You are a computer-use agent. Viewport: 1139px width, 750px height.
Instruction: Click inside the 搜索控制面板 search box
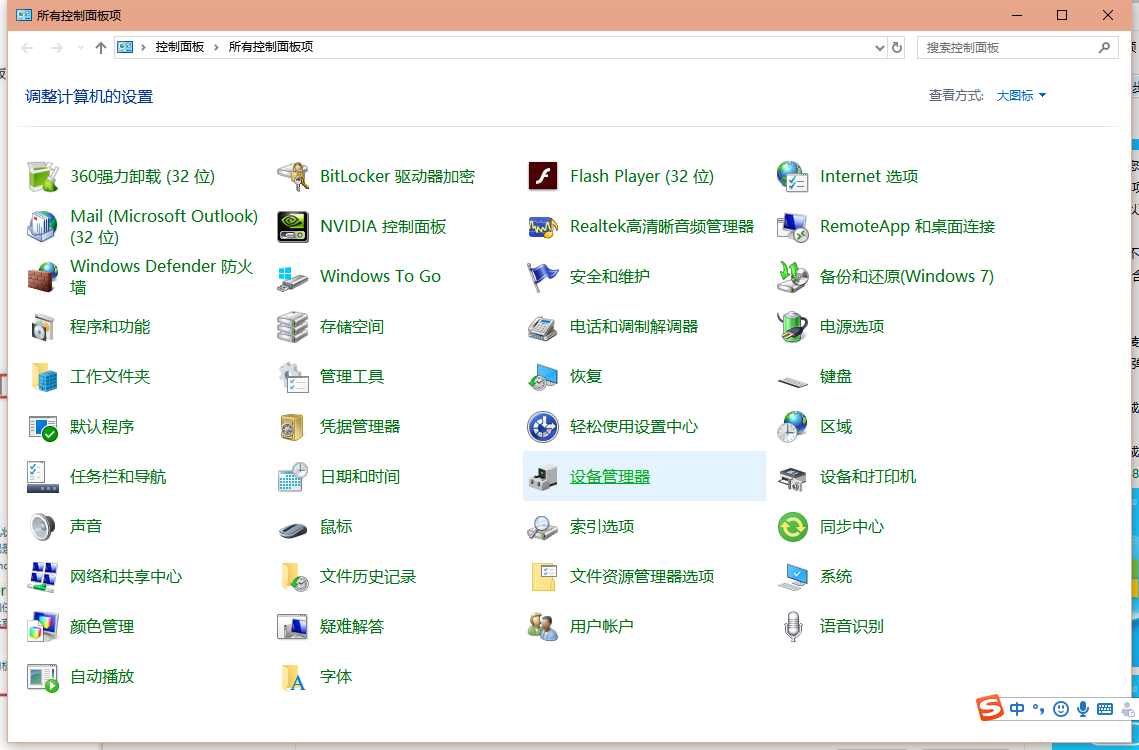click(x=1010, y=47)
